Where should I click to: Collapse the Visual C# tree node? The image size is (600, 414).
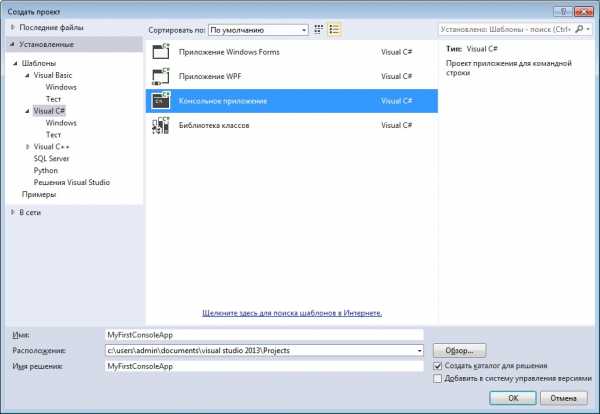tap(27, 111)
